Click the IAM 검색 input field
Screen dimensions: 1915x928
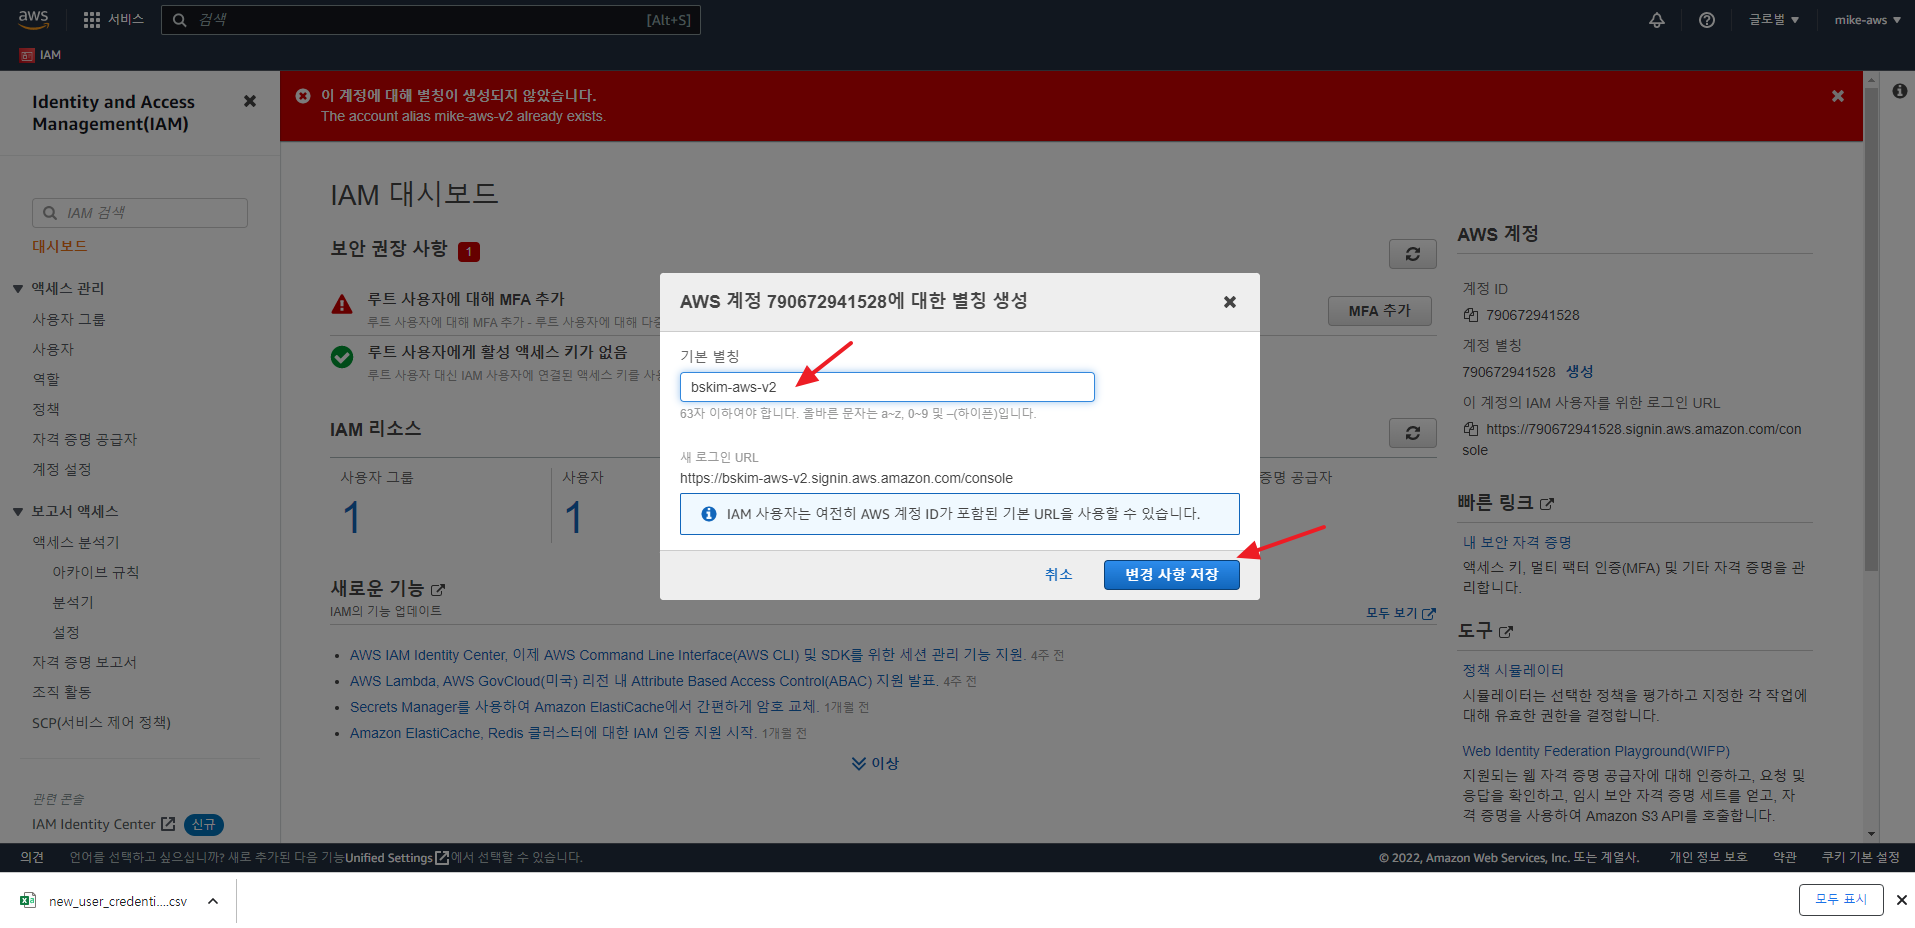pyautogui.click(x=140, y=213)
